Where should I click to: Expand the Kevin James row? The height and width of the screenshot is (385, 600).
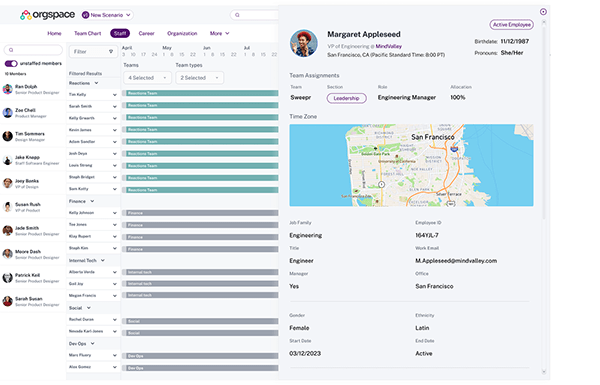coord(114,130)
